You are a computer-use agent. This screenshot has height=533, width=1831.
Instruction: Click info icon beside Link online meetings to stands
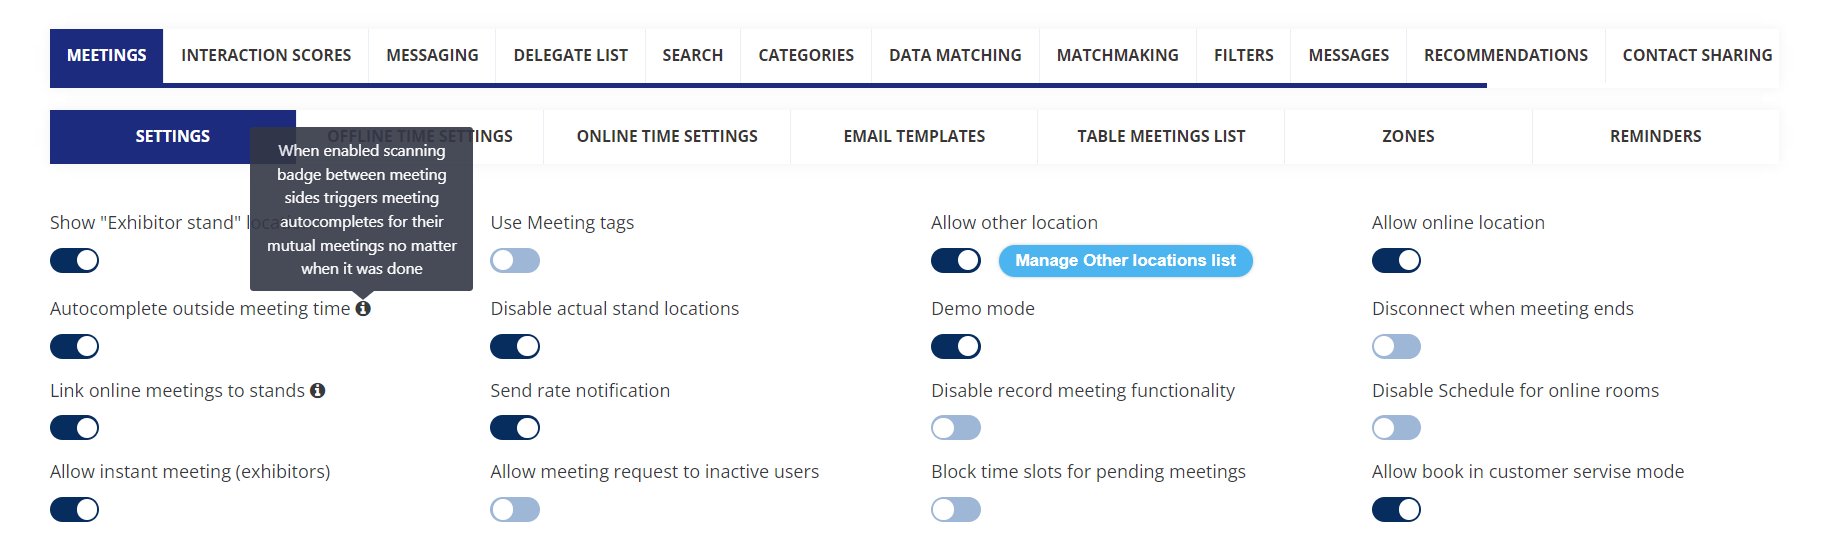pyautogui.click(x=317, y=391)
